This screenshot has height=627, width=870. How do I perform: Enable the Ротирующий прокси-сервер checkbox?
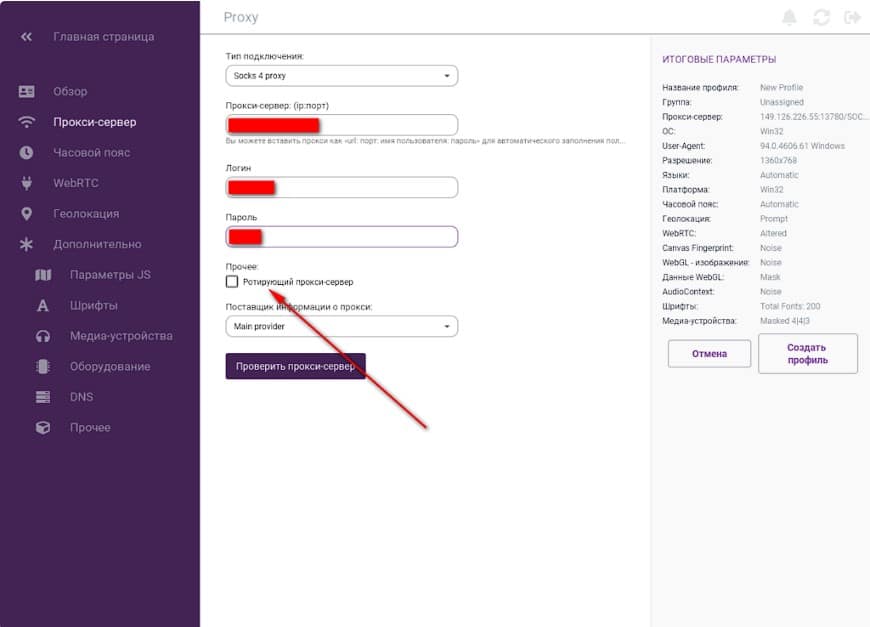tap(232, 282)
